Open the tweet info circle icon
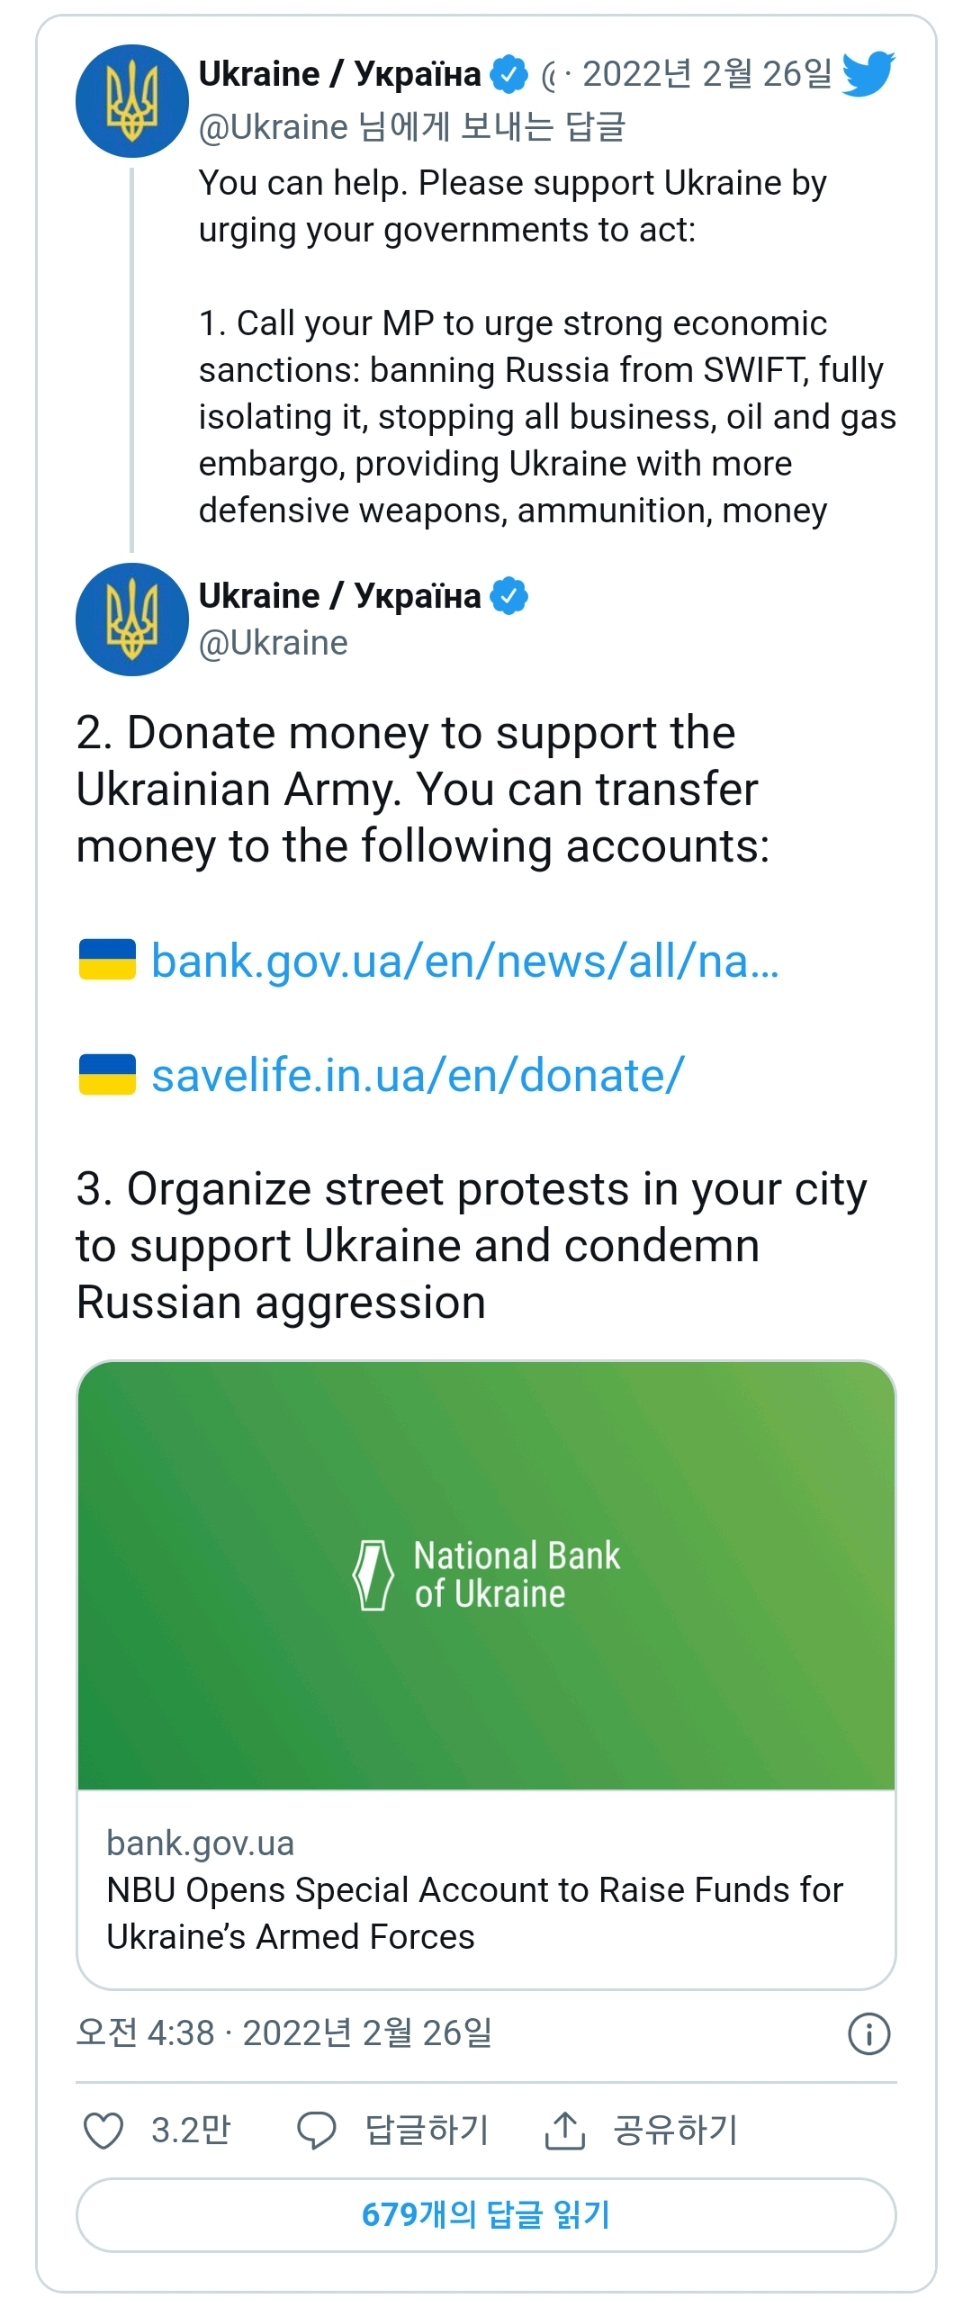 pos(868,2034)
